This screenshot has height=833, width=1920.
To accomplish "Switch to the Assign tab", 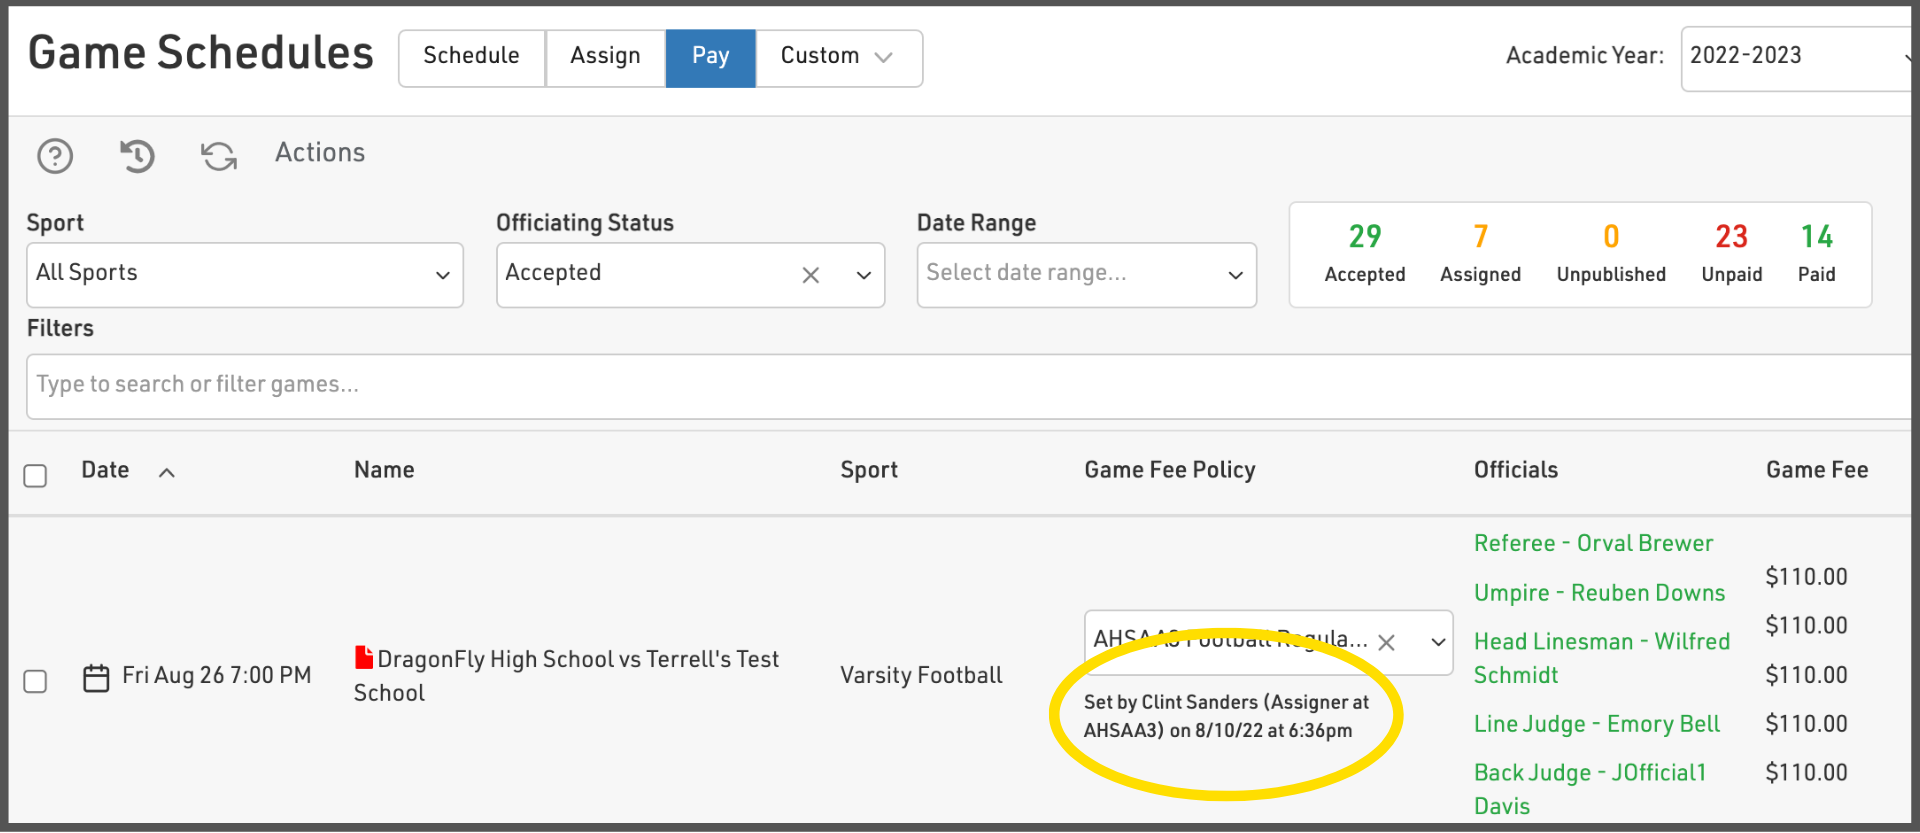I will [605, 57].
